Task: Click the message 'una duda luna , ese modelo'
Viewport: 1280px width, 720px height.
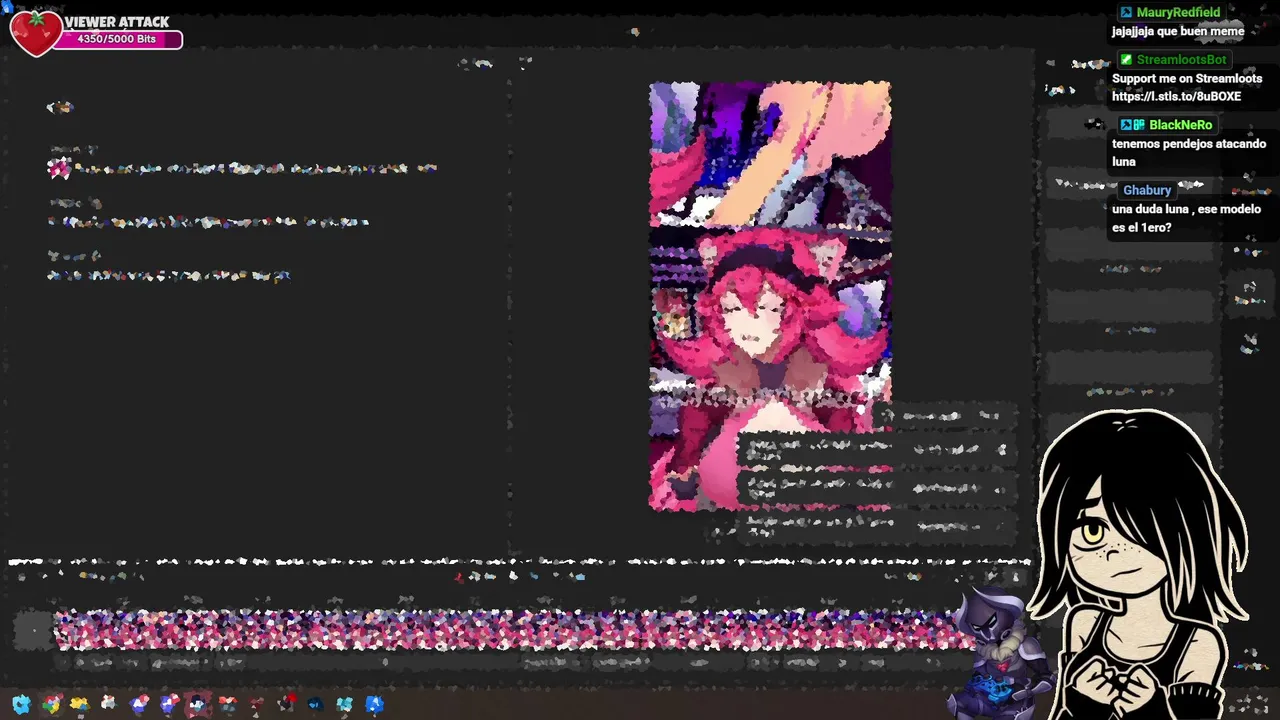Action: tap(1188, 209)
